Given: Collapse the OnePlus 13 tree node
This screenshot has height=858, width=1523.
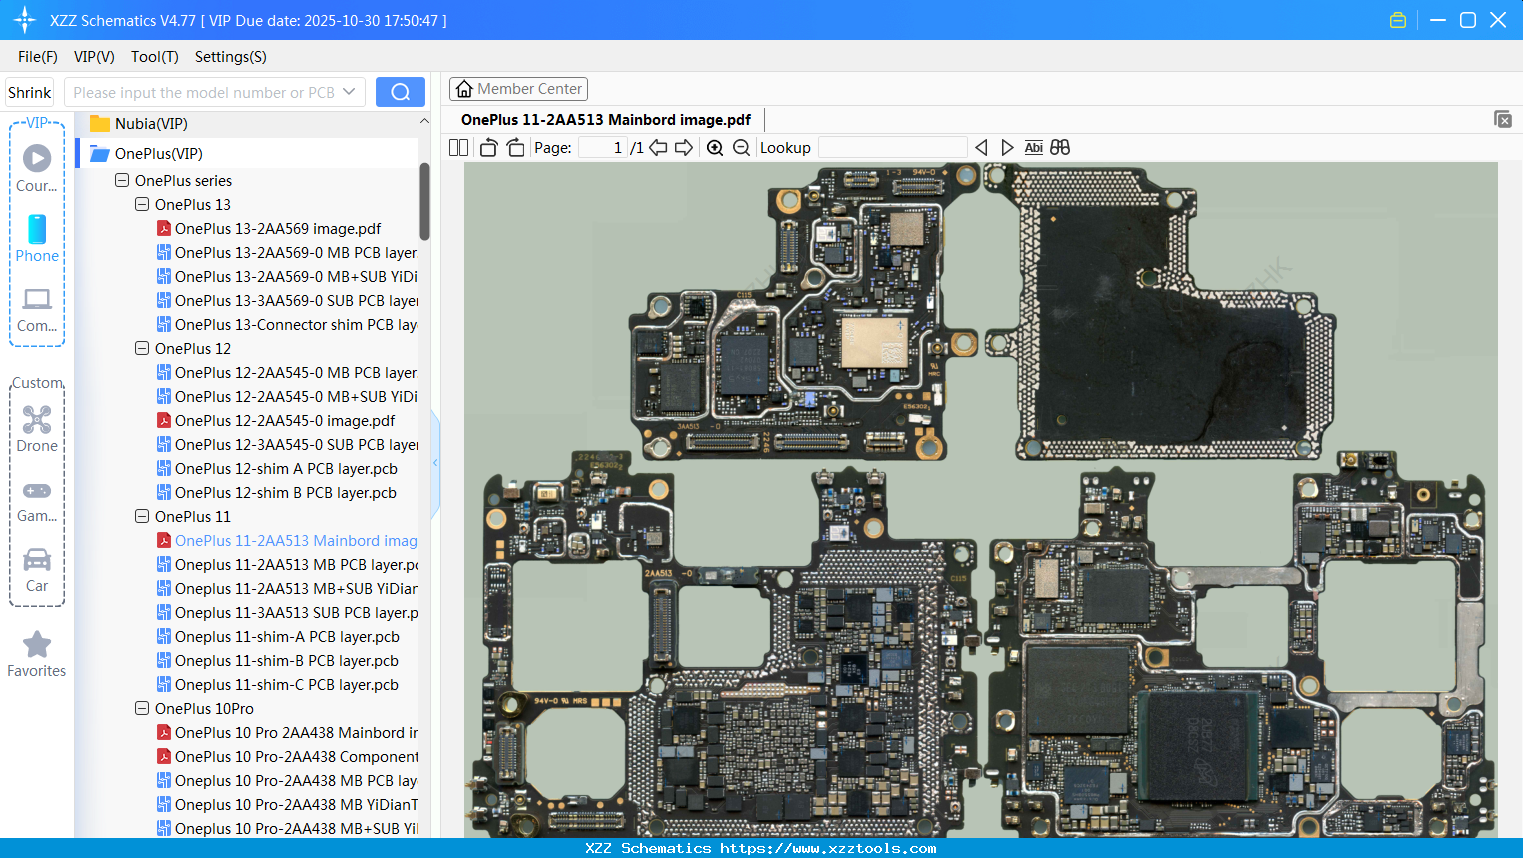Looking at the screenshot, I should pyautogui.click(x=141, y=204).
